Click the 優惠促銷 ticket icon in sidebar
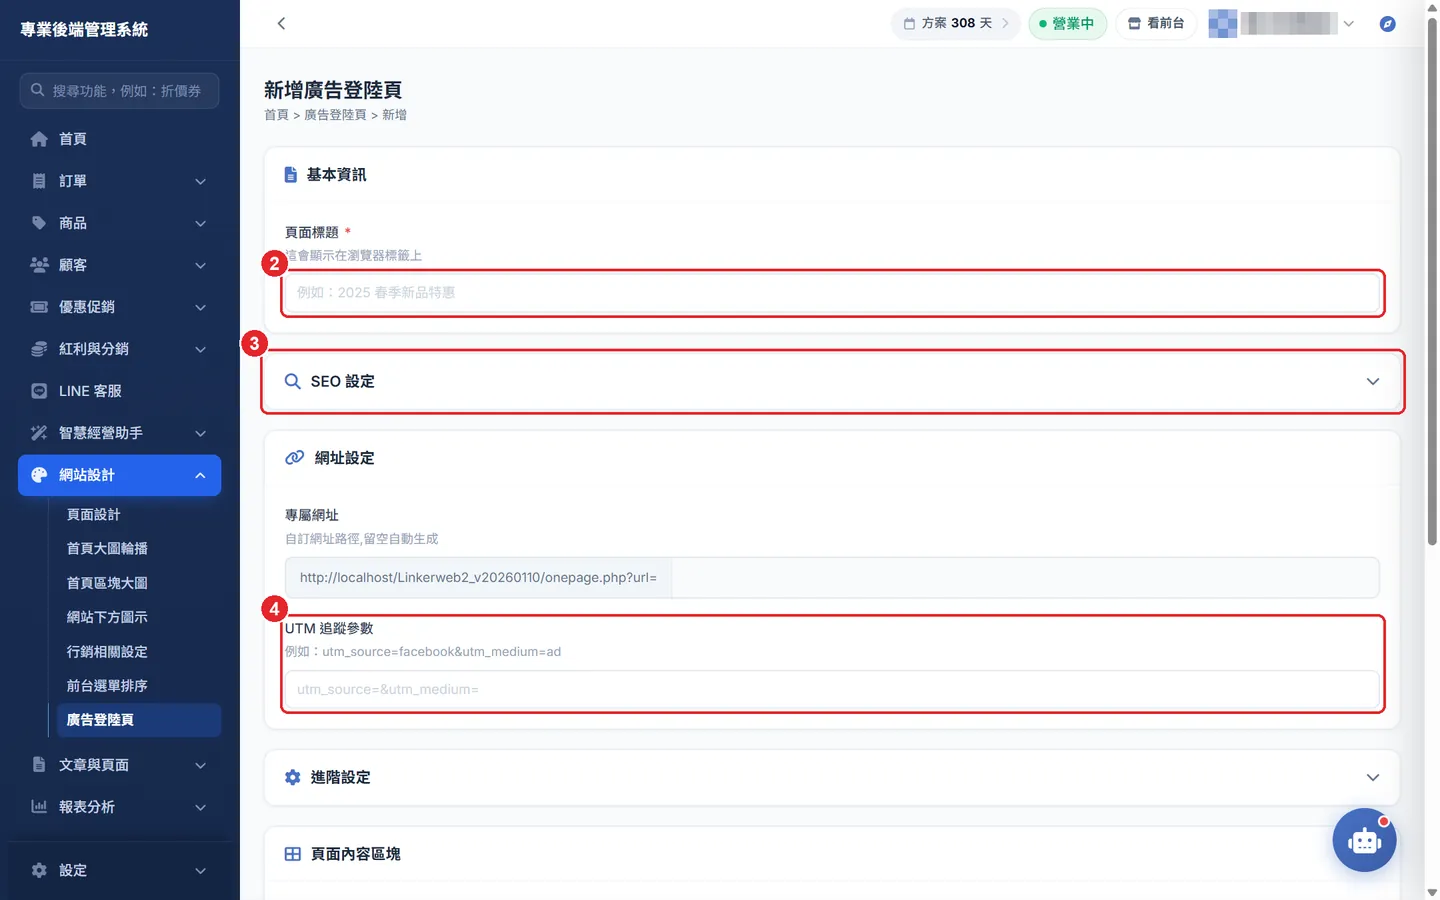The image size is (1440, 900). point(39,307)
